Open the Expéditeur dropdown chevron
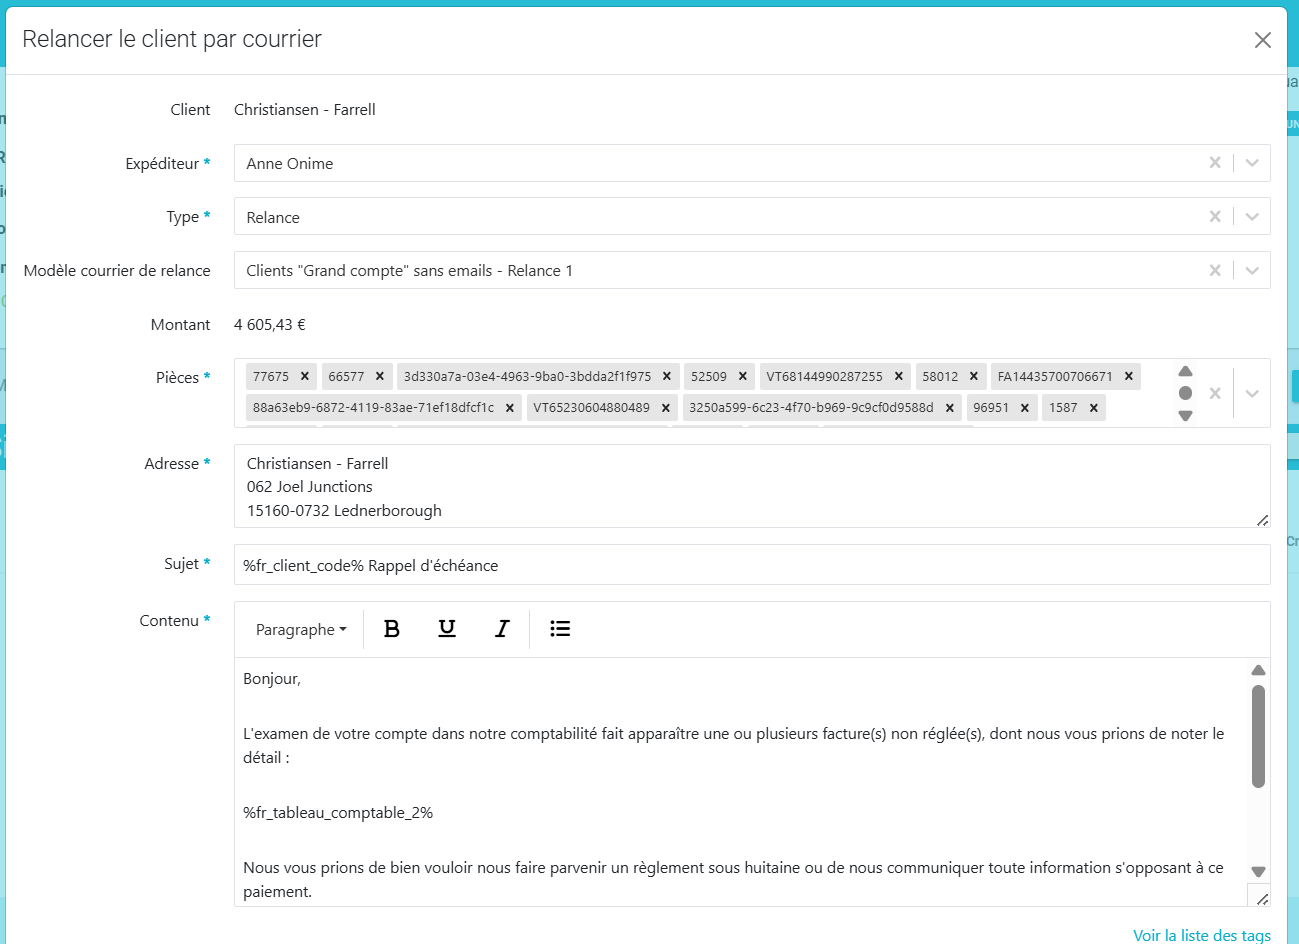 click(1252, 163)
